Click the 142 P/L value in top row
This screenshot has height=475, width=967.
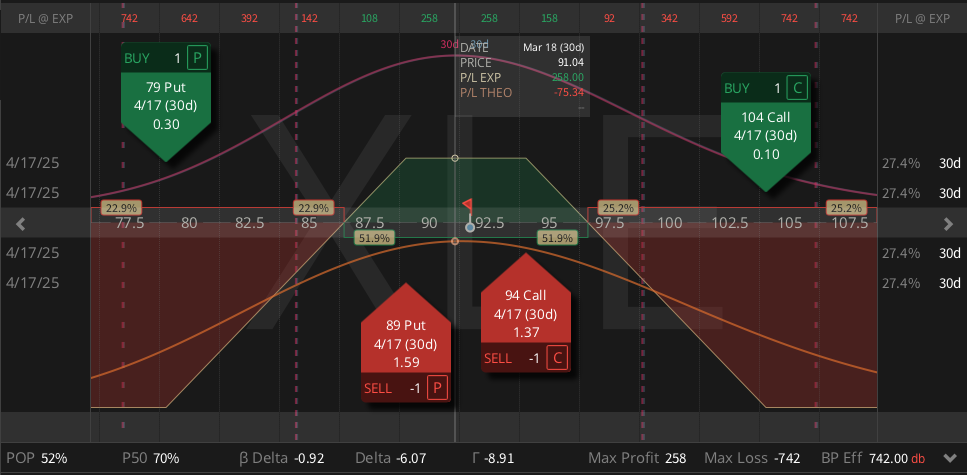coord(310,19)
